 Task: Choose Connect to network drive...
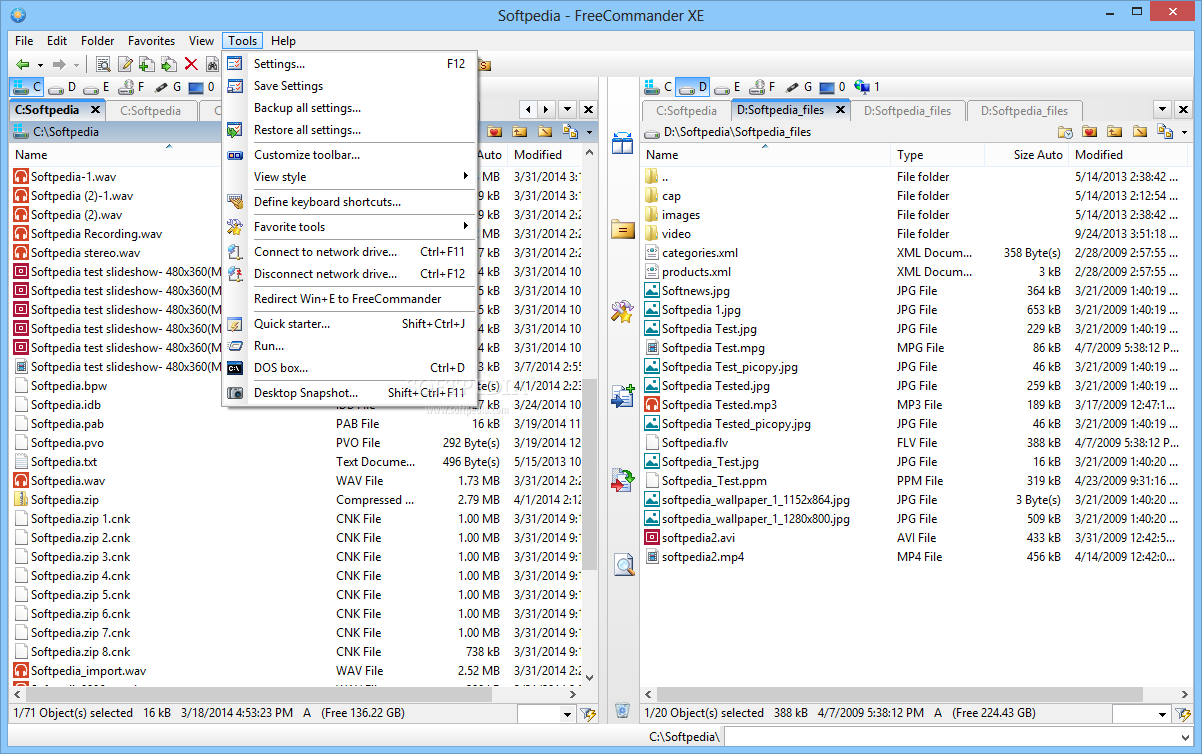coord(347,252)
